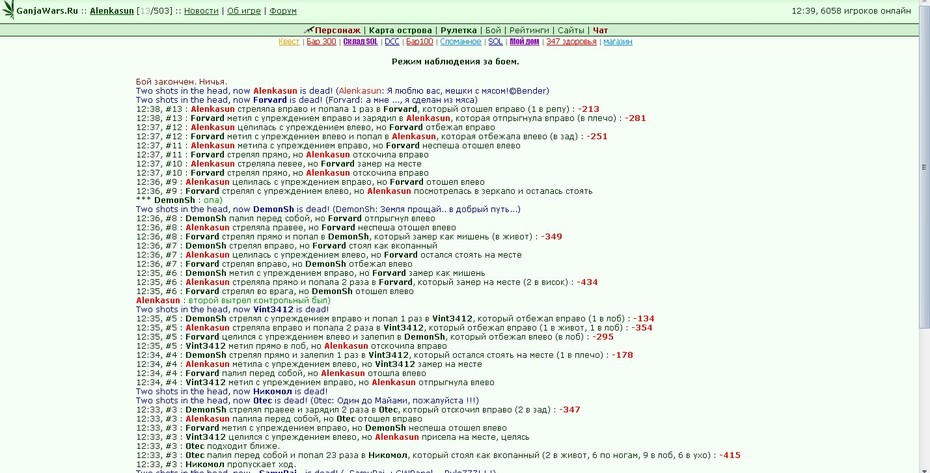The width and height of the screenshot is (930, 473).
Task: Open Alenkasun profile link in header
Action: coord(112,11)
